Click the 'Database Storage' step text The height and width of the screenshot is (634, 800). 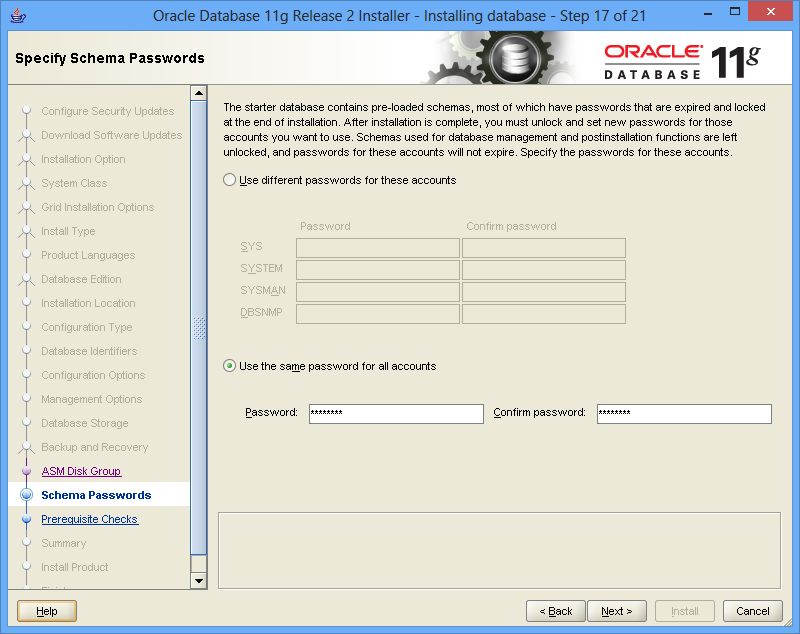85,423
